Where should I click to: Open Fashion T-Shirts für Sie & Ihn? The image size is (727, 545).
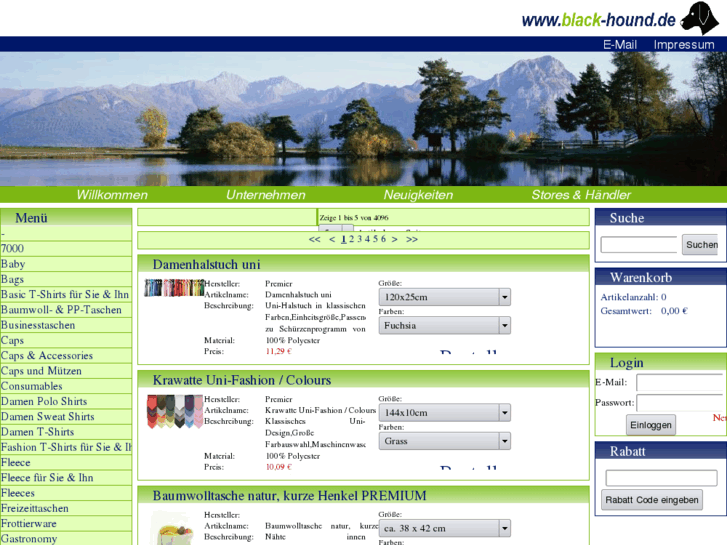pos(66,448)
